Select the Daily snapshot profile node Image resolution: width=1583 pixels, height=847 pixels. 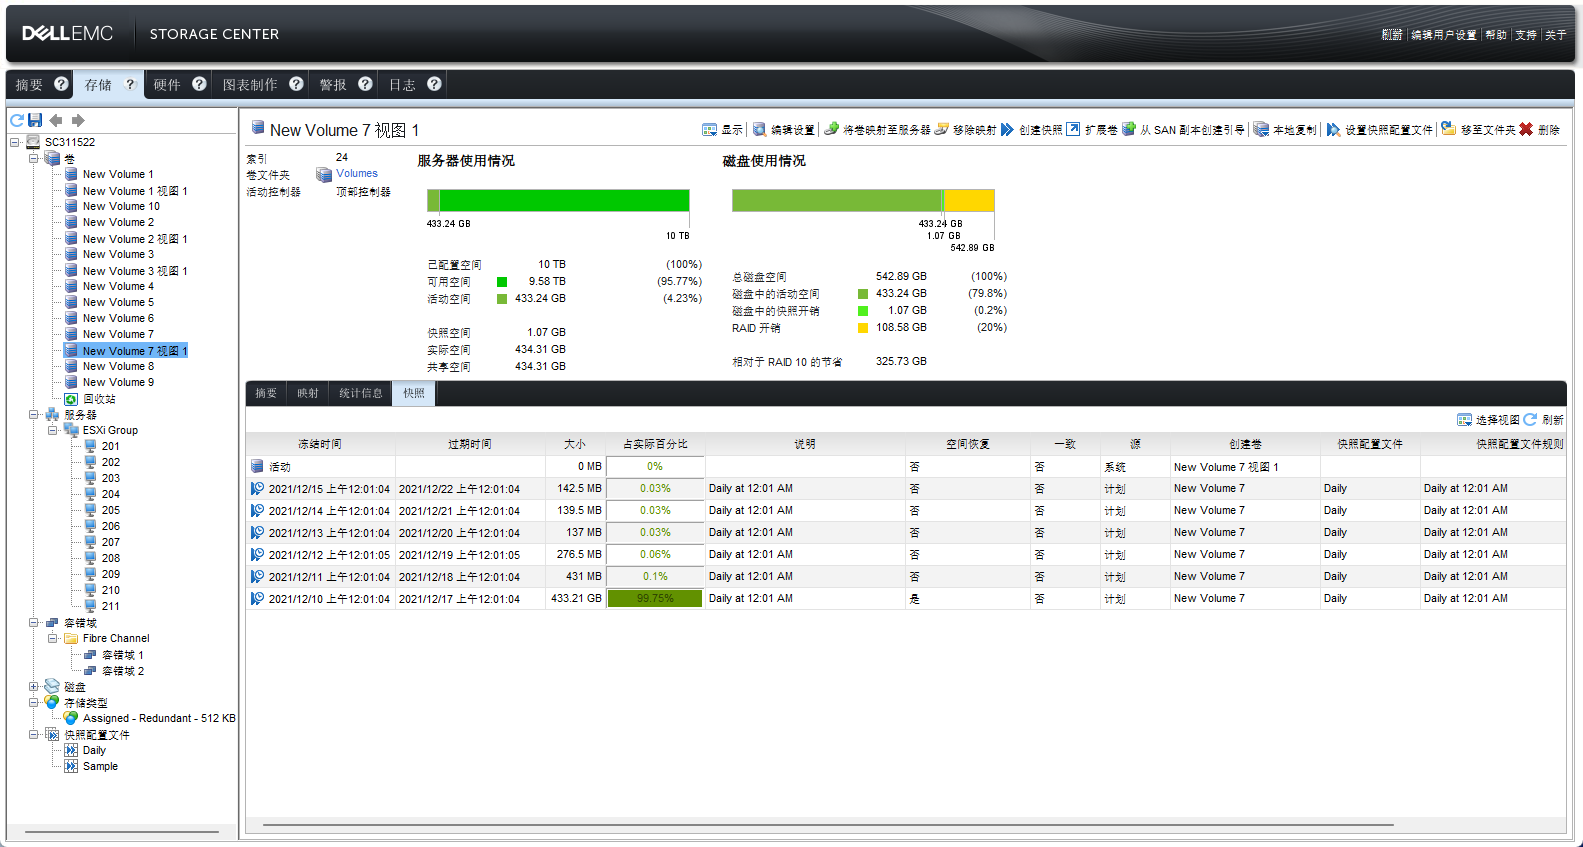94,750
